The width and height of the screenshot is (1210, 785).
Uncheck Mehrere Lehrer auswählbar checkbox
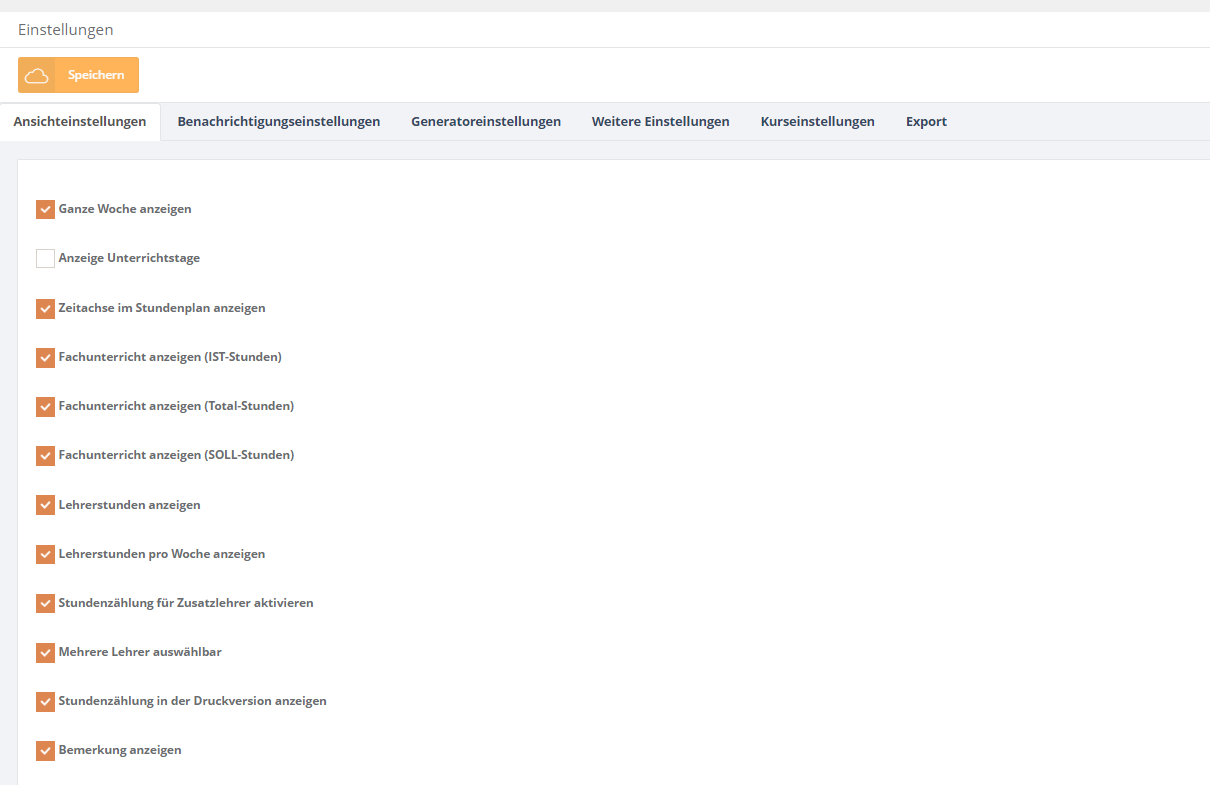(45, 652)
